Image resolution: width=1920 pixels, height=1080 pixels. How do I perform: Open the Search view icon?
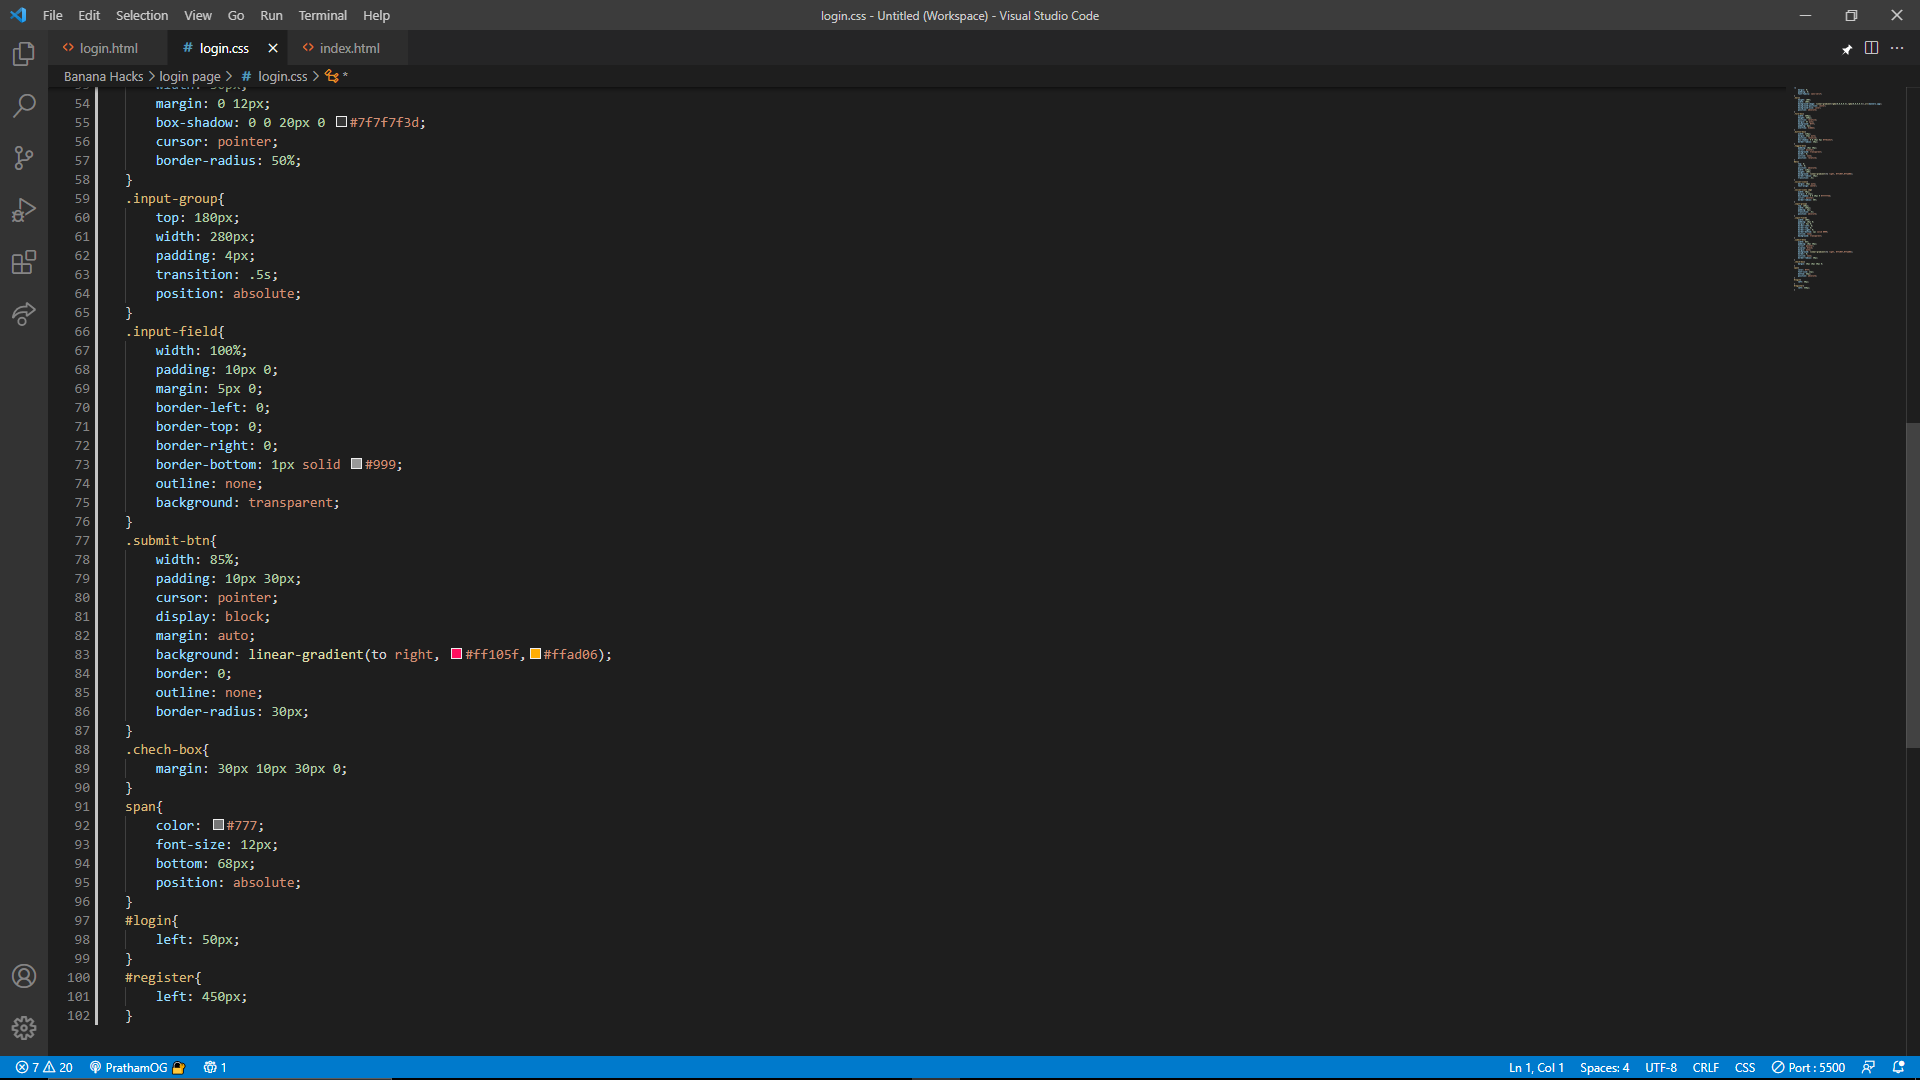click(x=24, y=106)
